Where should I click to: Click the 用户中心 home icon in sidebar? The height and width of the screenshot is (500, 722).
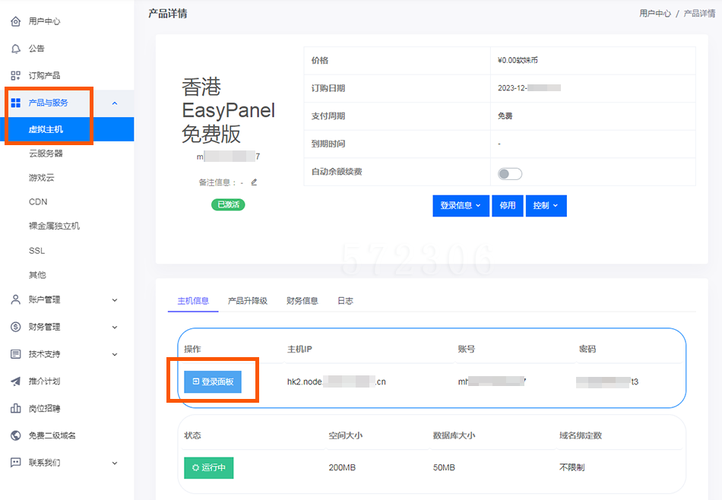click(16, 21)
